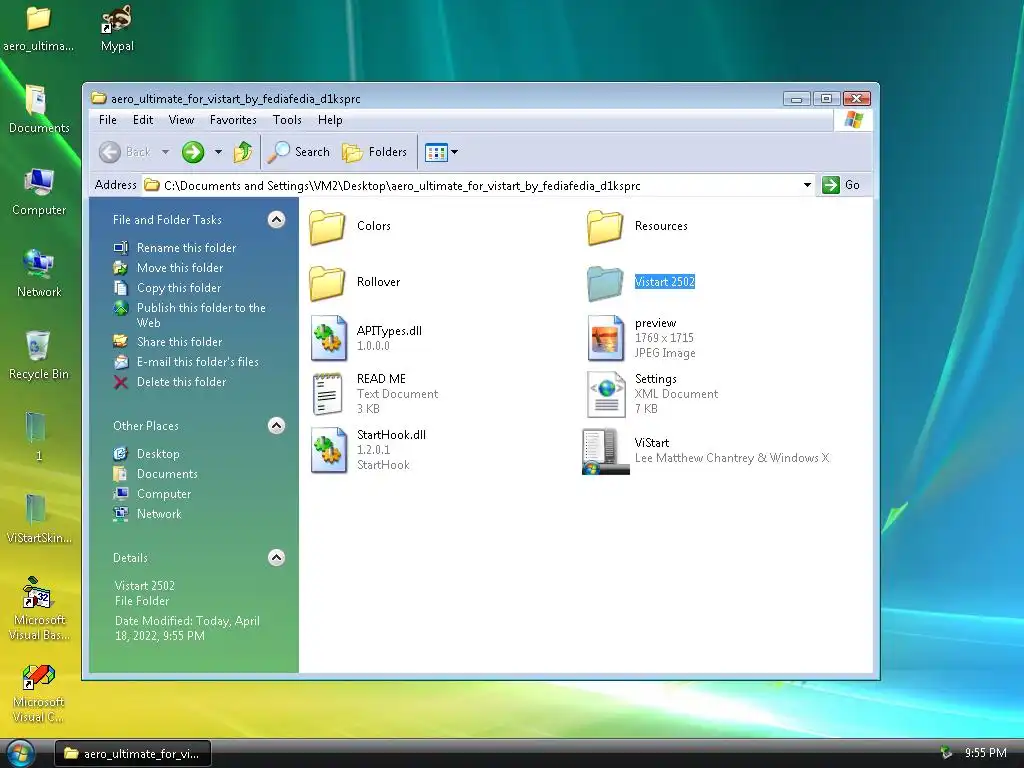
Task: Select the Recycle Bin desktop icon
Action: pos(39,356)
